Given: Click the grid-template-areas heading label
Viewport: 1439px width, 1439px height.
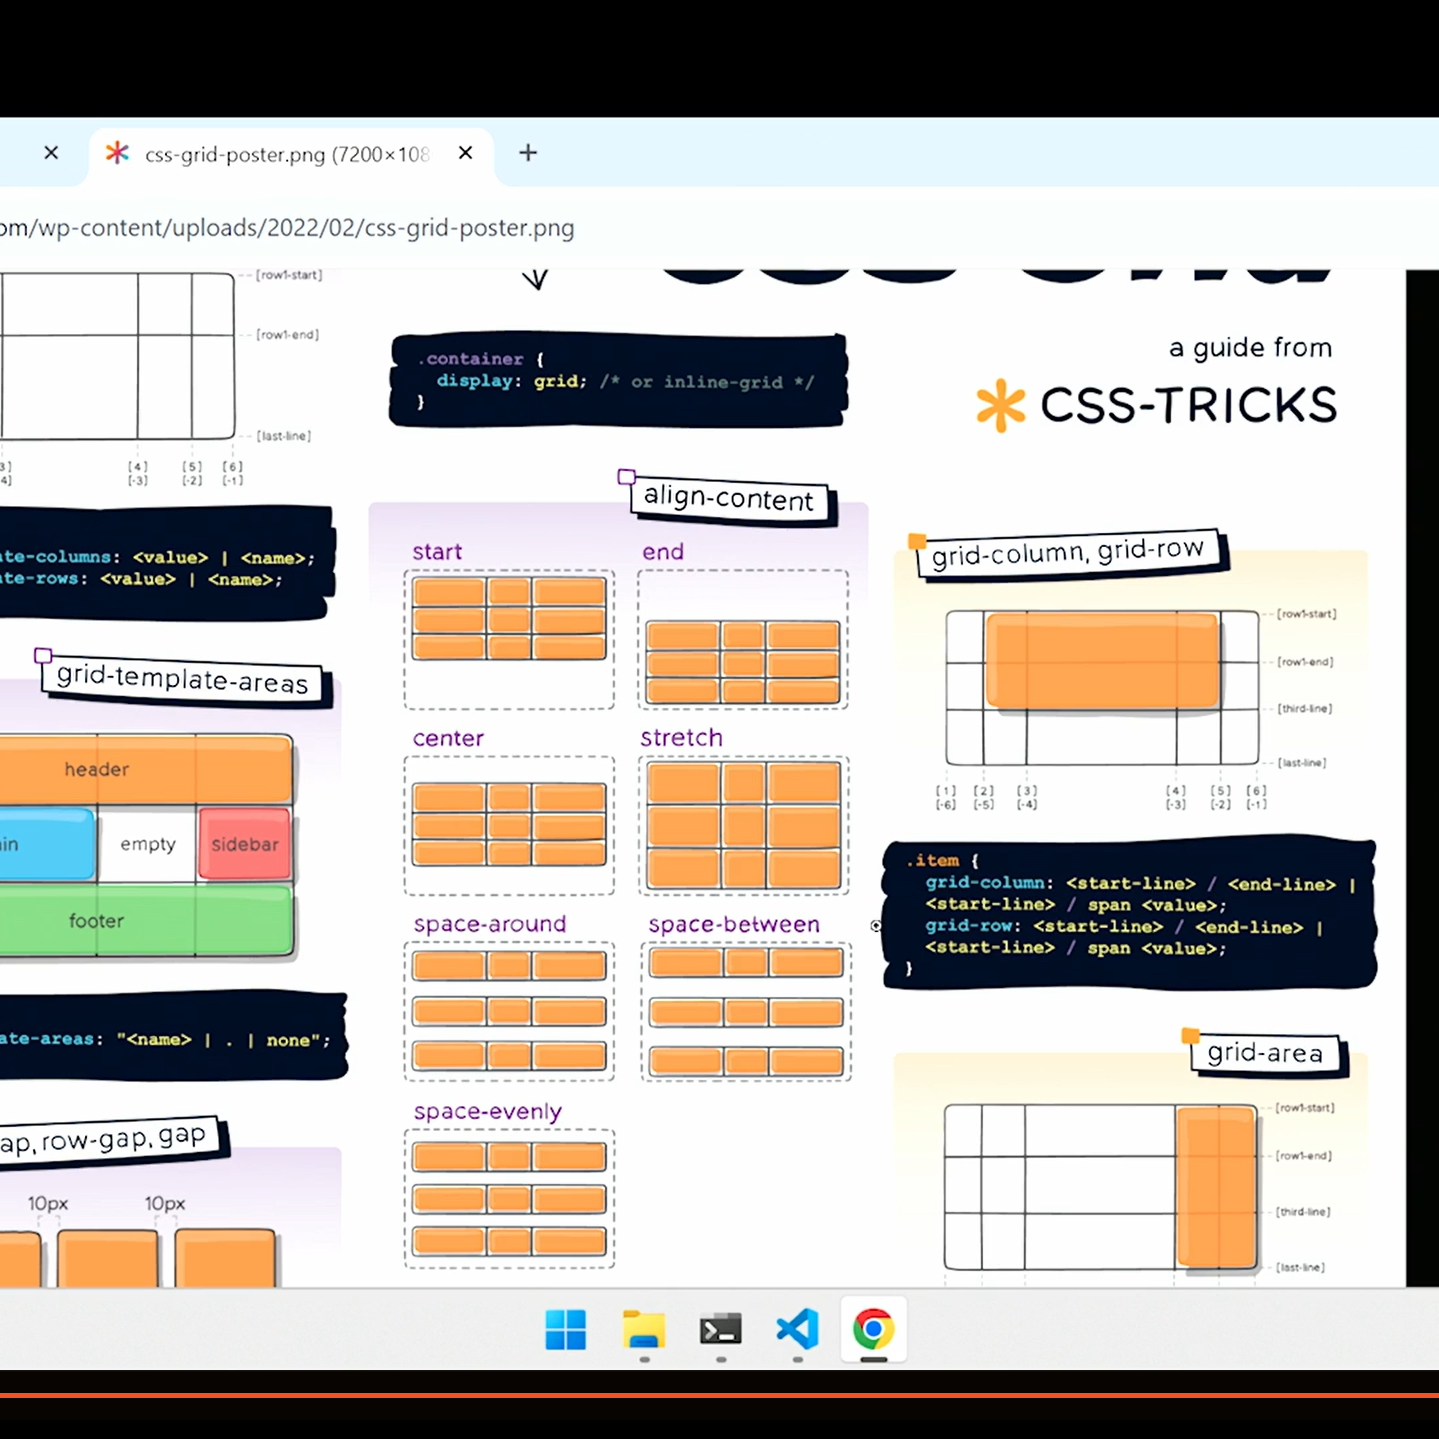Looking at the screenshot, I should 182,680.
